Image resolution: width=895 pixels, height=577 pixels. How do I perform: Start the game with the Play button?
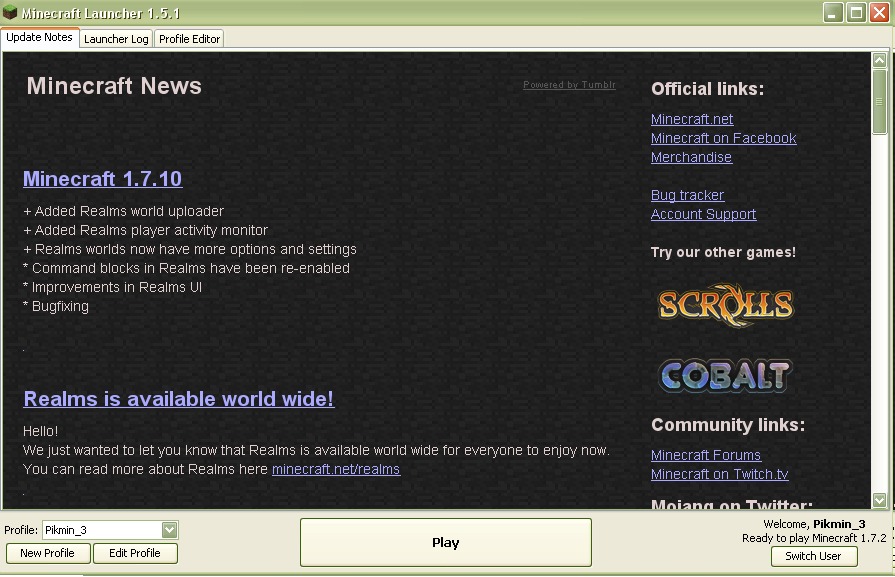click(446, 542)
